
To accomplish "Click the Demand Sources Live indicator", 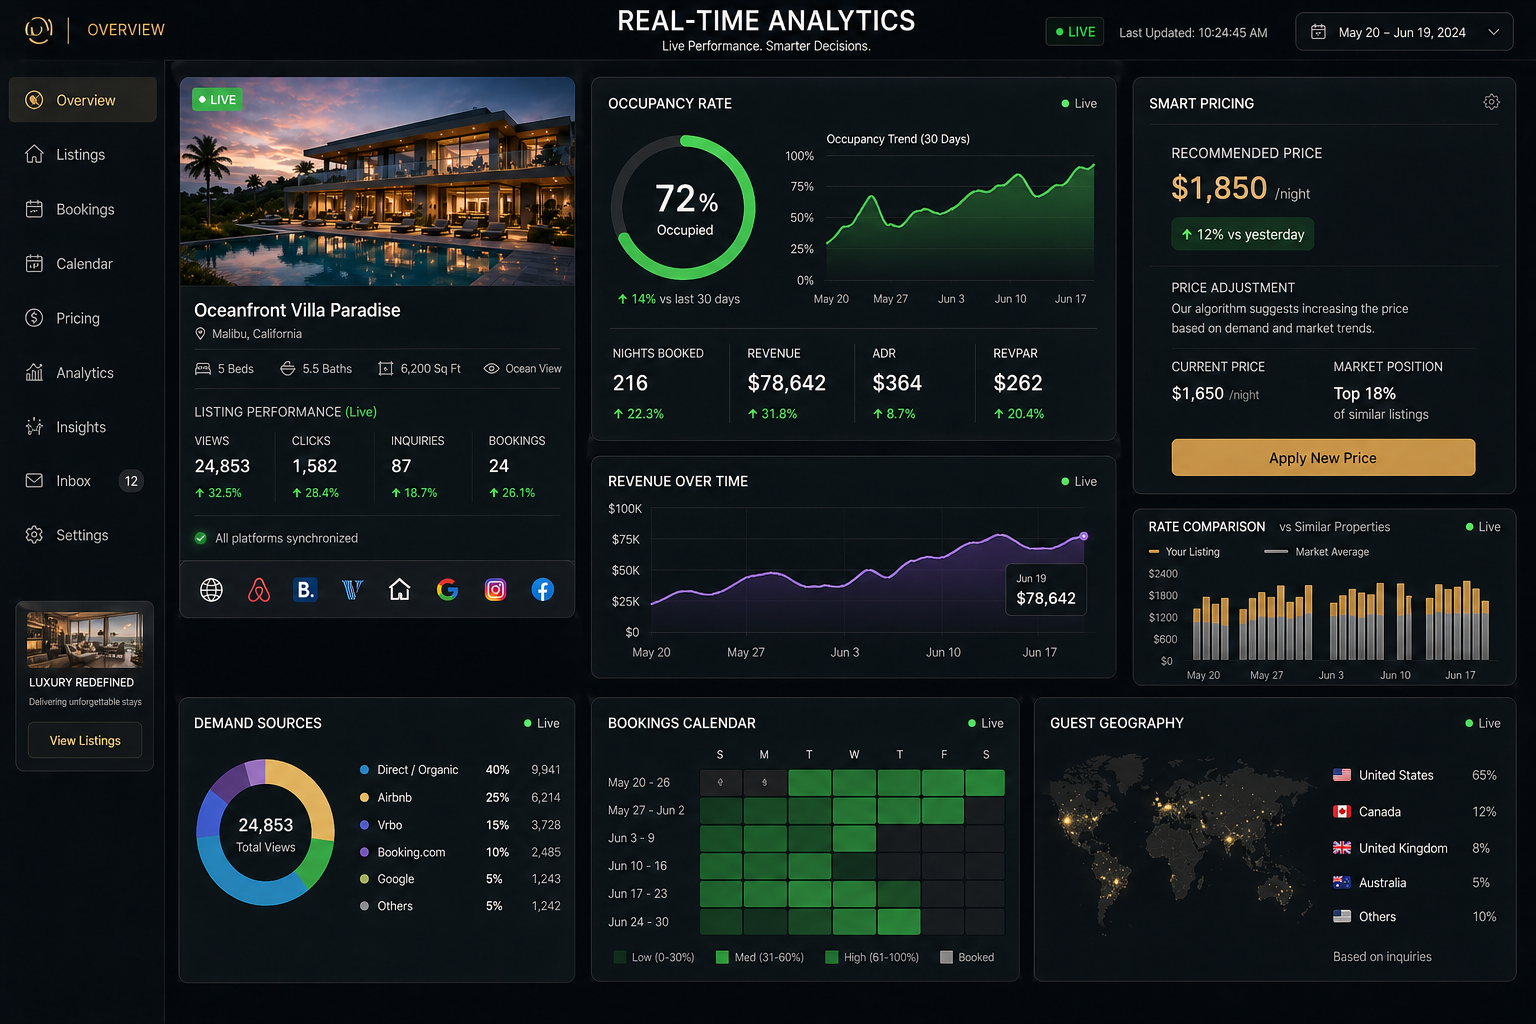I will pos(542,723).
